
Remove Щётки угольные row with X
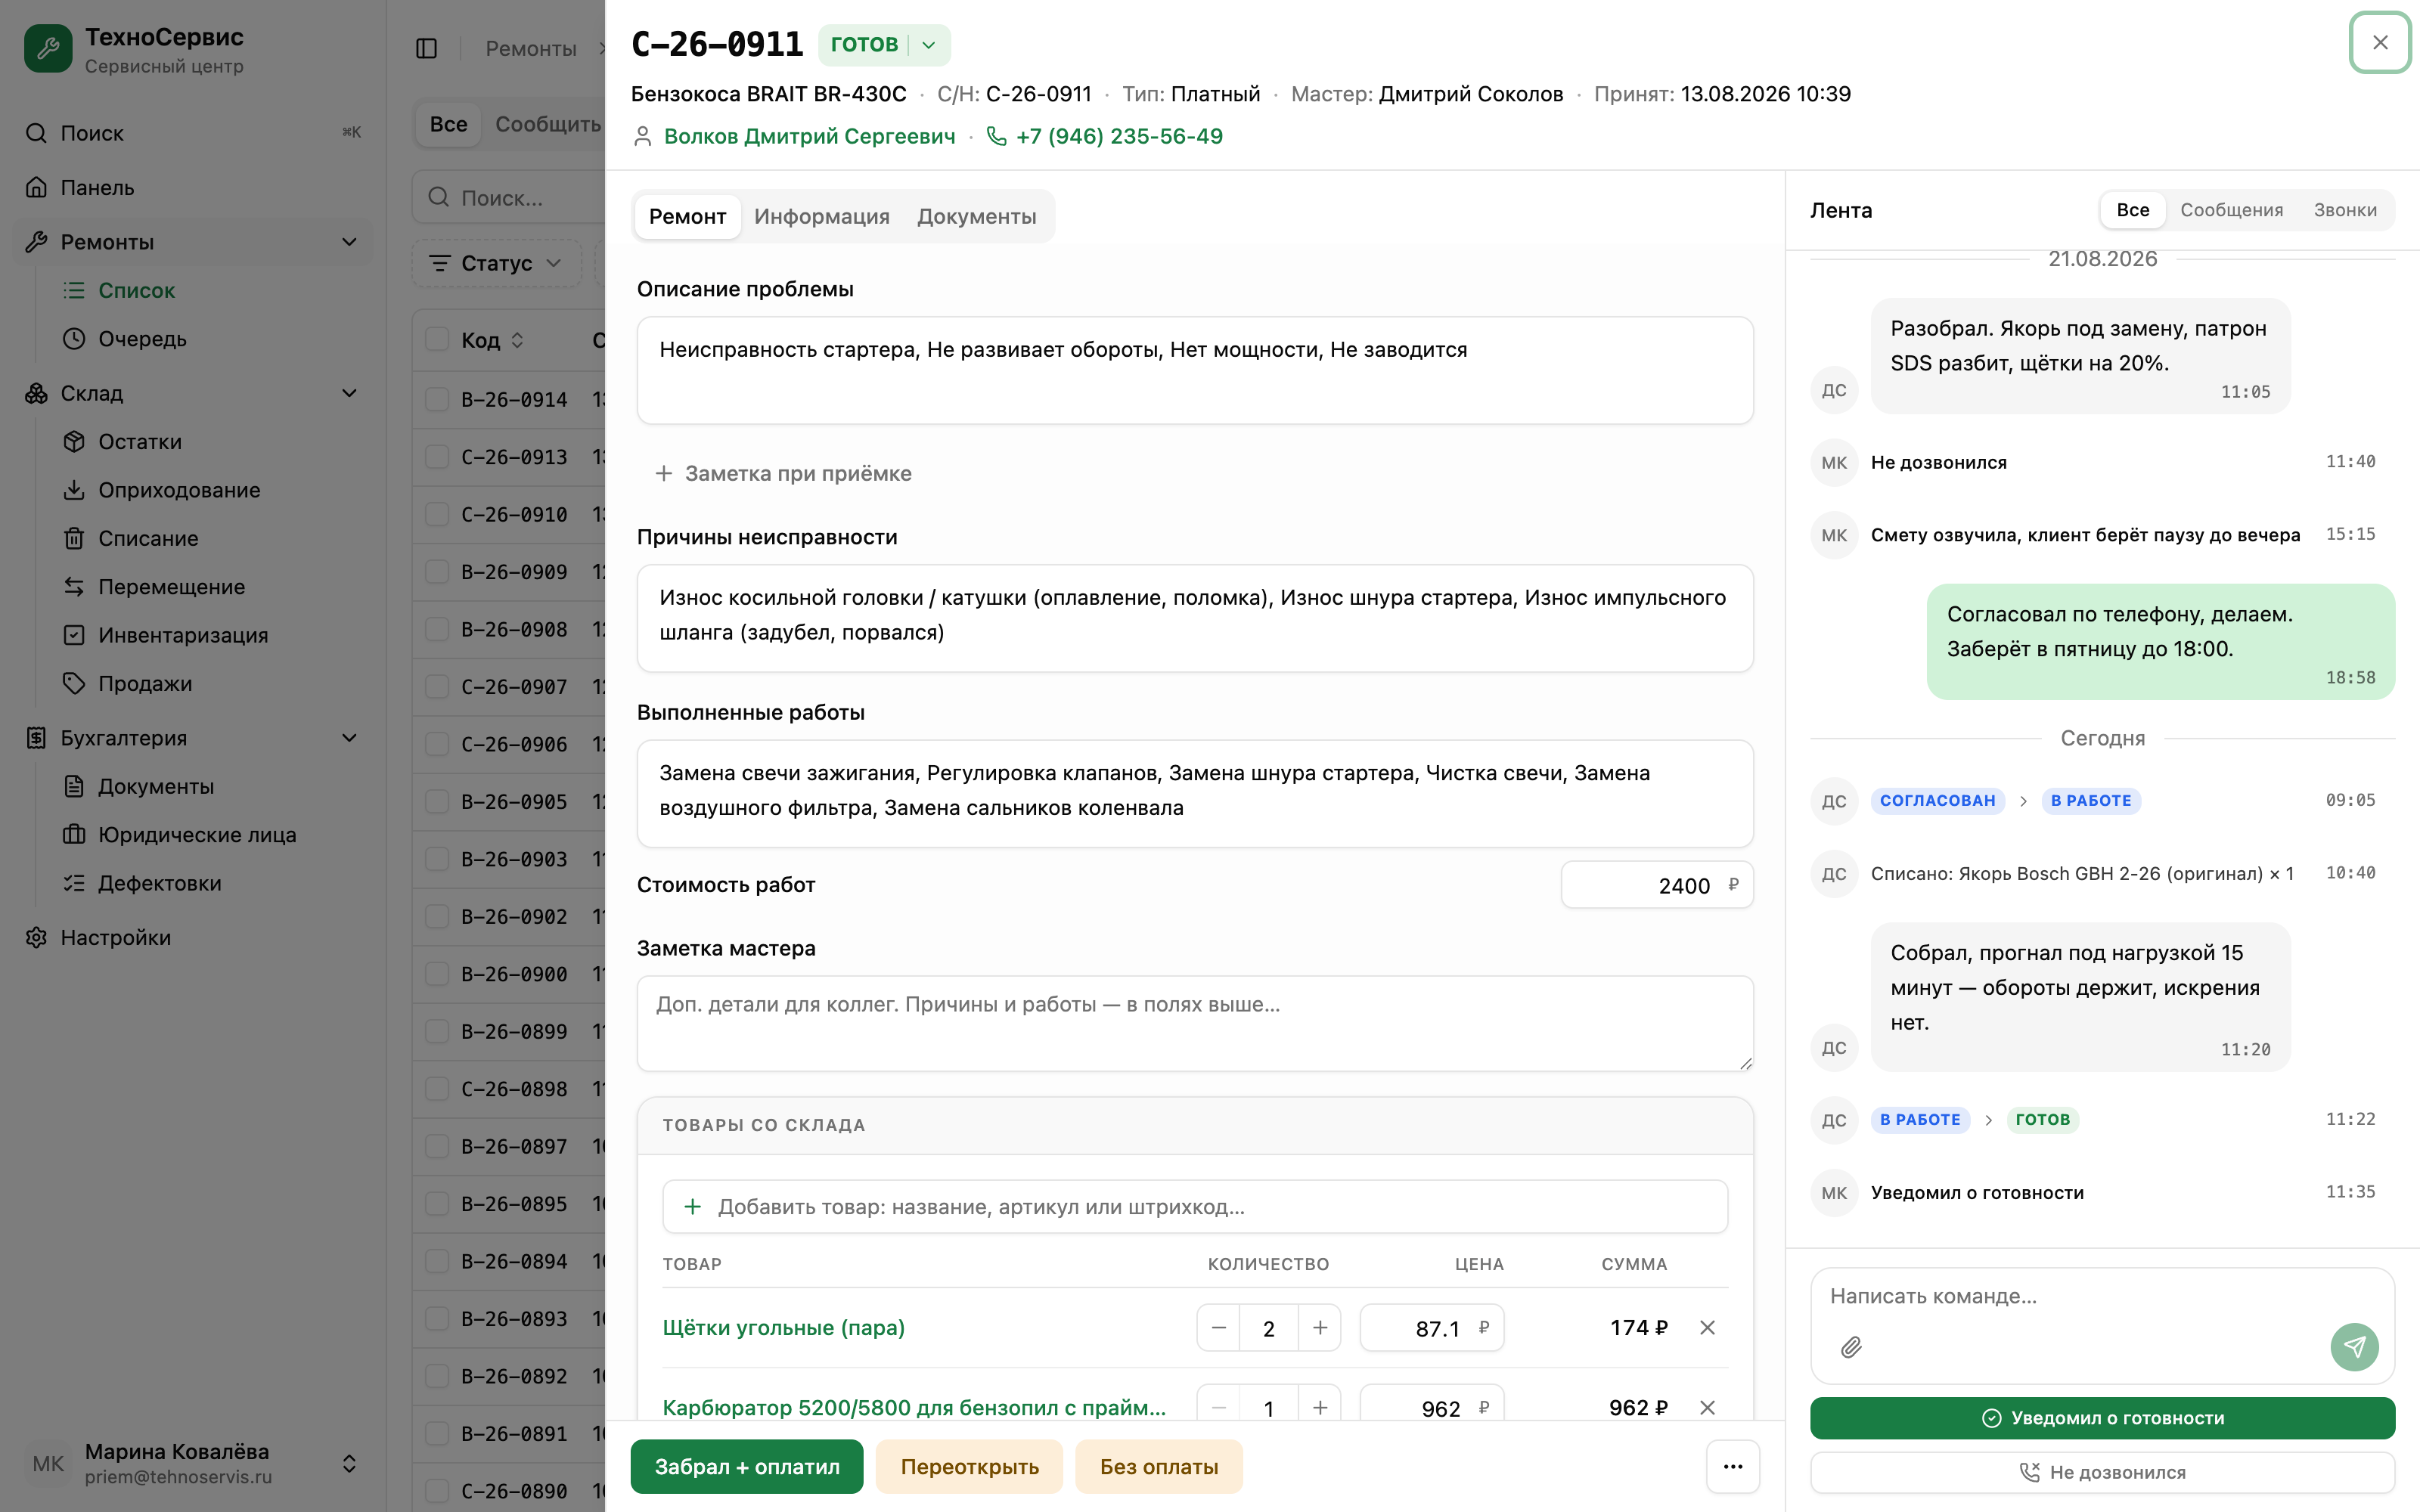pyautogui.click(x=1707, y=1327)
